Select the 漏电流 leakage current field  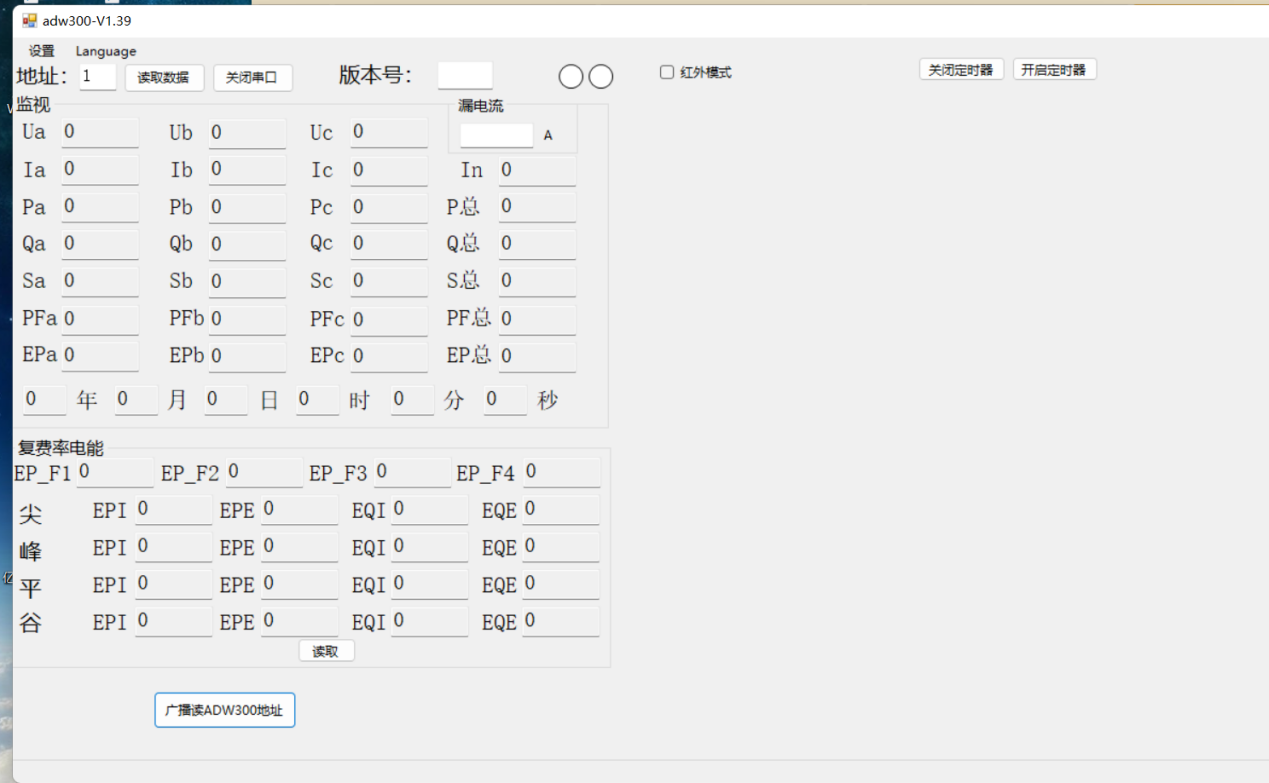[496, 135]
